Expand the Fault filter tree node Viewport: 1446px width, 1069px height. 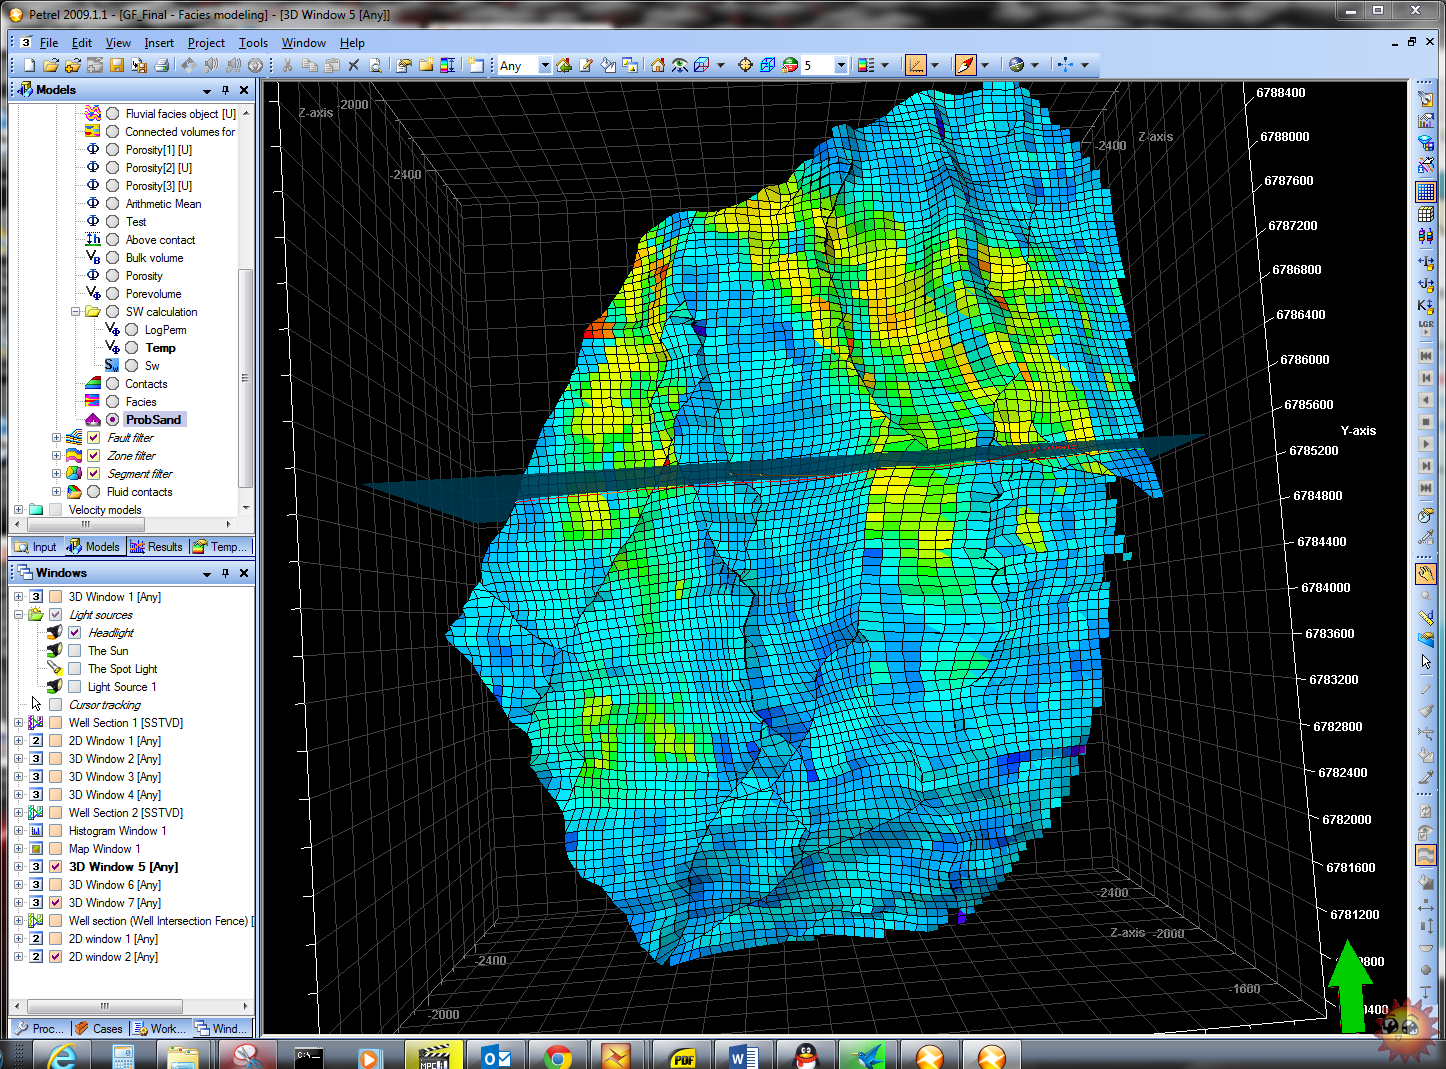pos(57,438)
